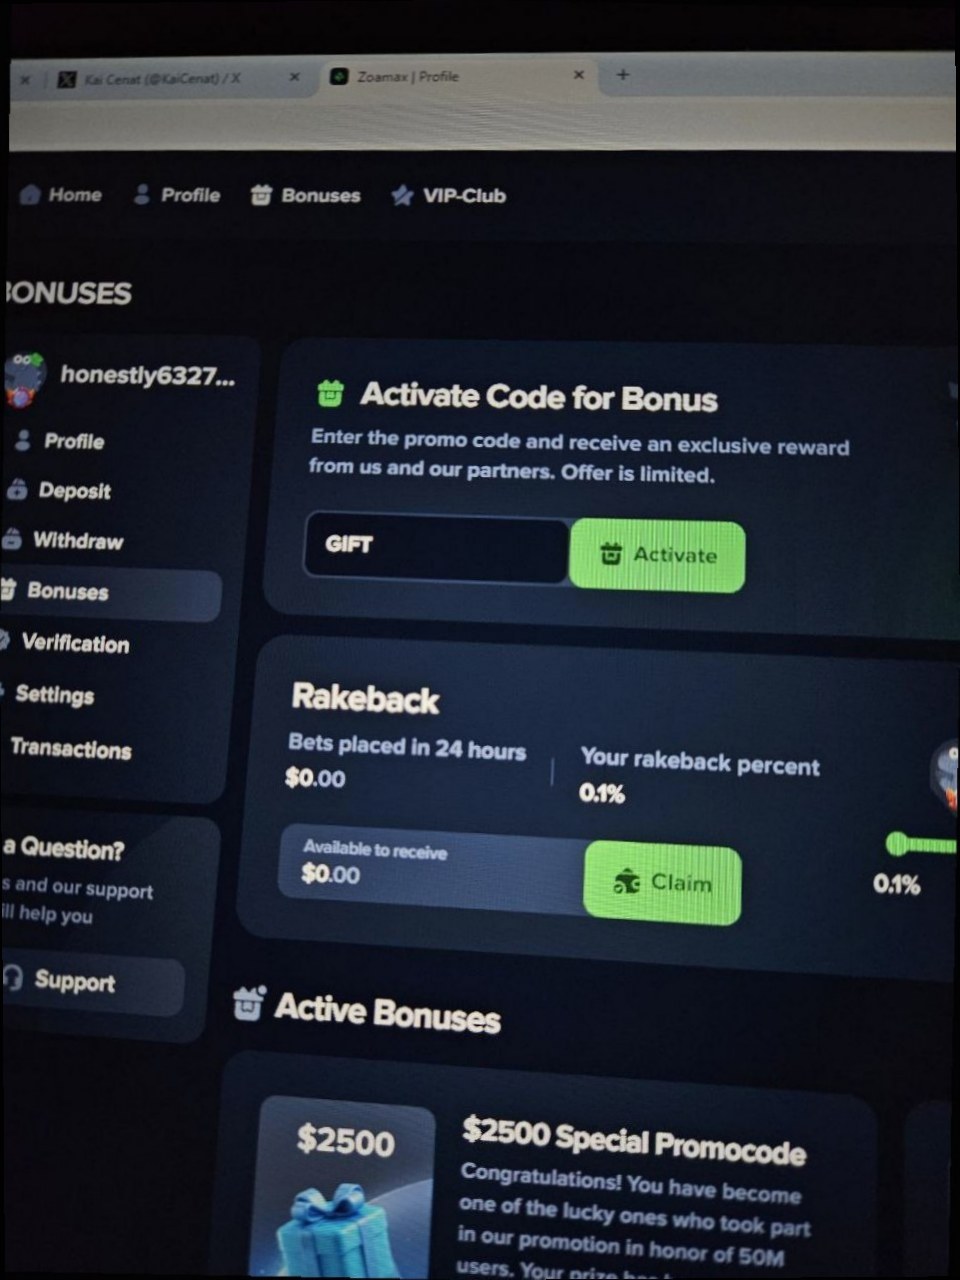This screenshot has width=960, height=1280.
Task: Click the Bonuses gift icon in top navigation
Action: (261, 195)
